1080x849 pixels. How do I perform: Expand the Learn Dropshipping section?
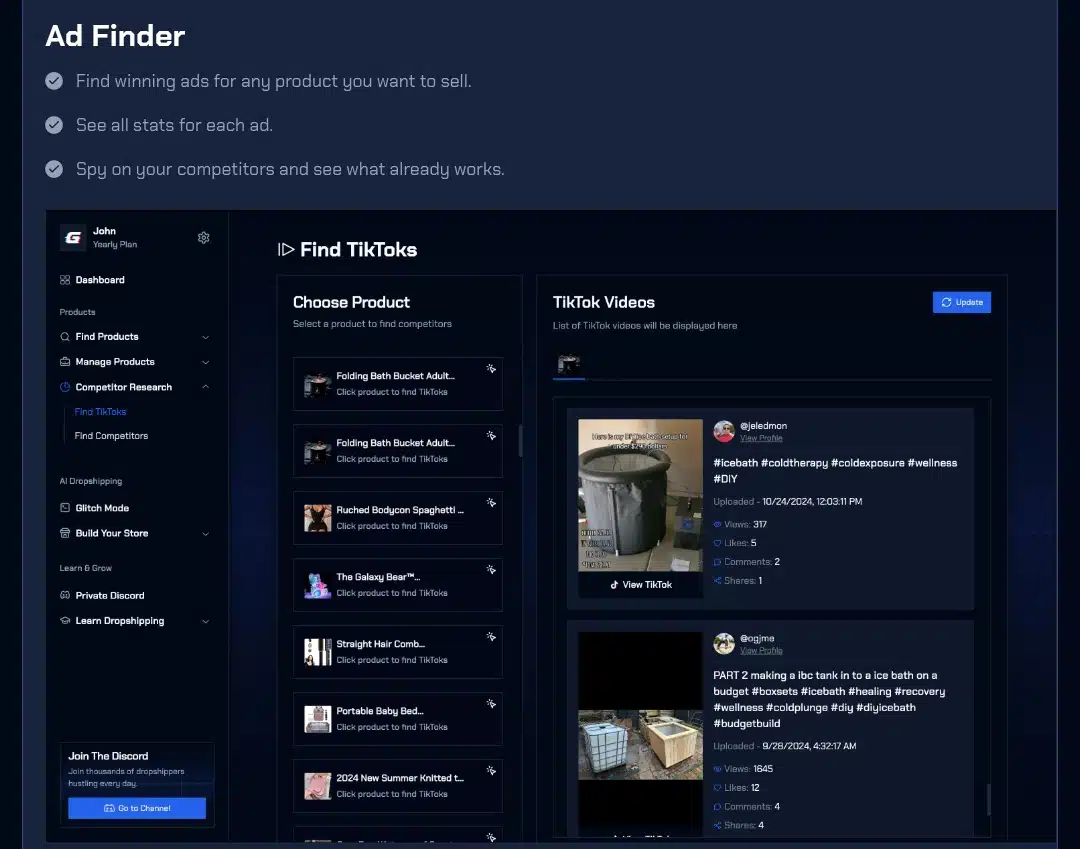206,621
